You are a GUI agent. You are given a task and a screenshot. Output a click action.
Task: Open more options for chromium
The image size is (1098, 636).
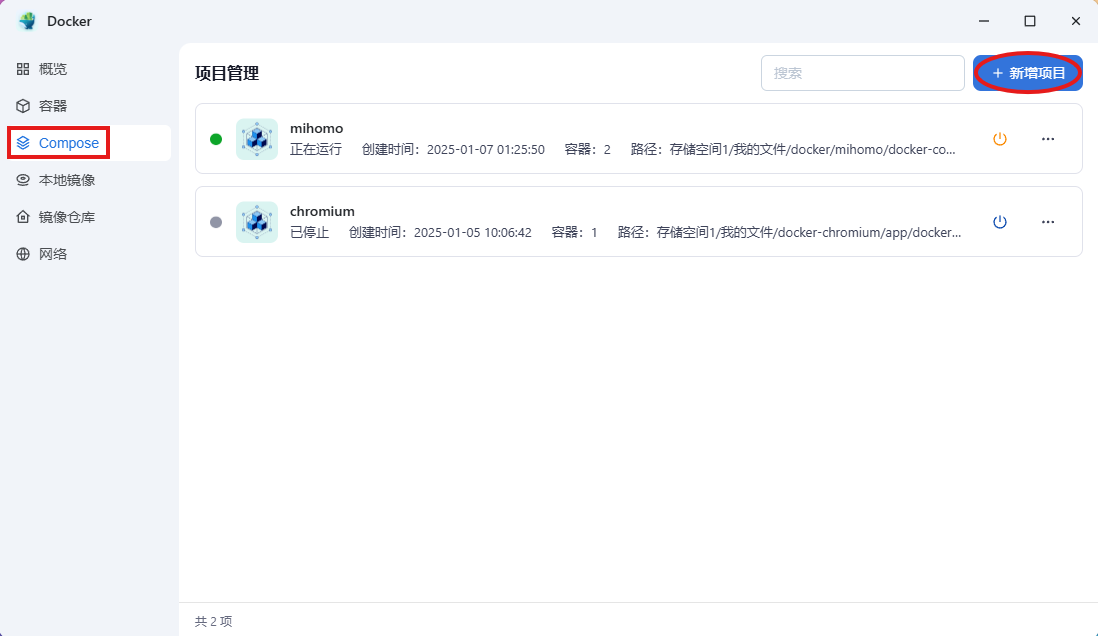point(1048,222)
